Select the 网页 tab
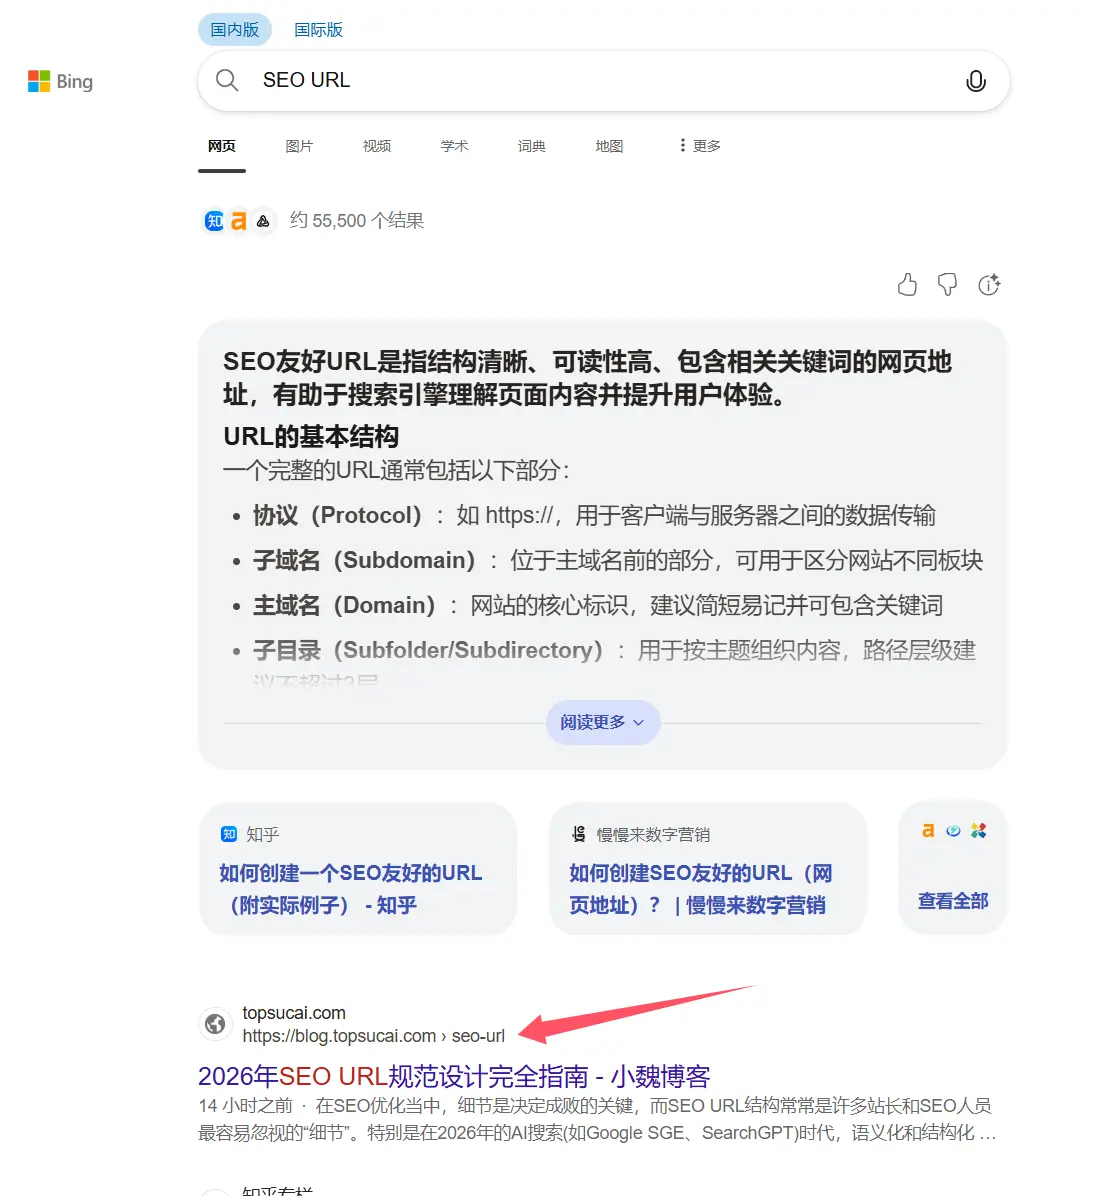The width and height of the screenshot is (1100, 1196). pyautogui.click(x=222, y=146)
